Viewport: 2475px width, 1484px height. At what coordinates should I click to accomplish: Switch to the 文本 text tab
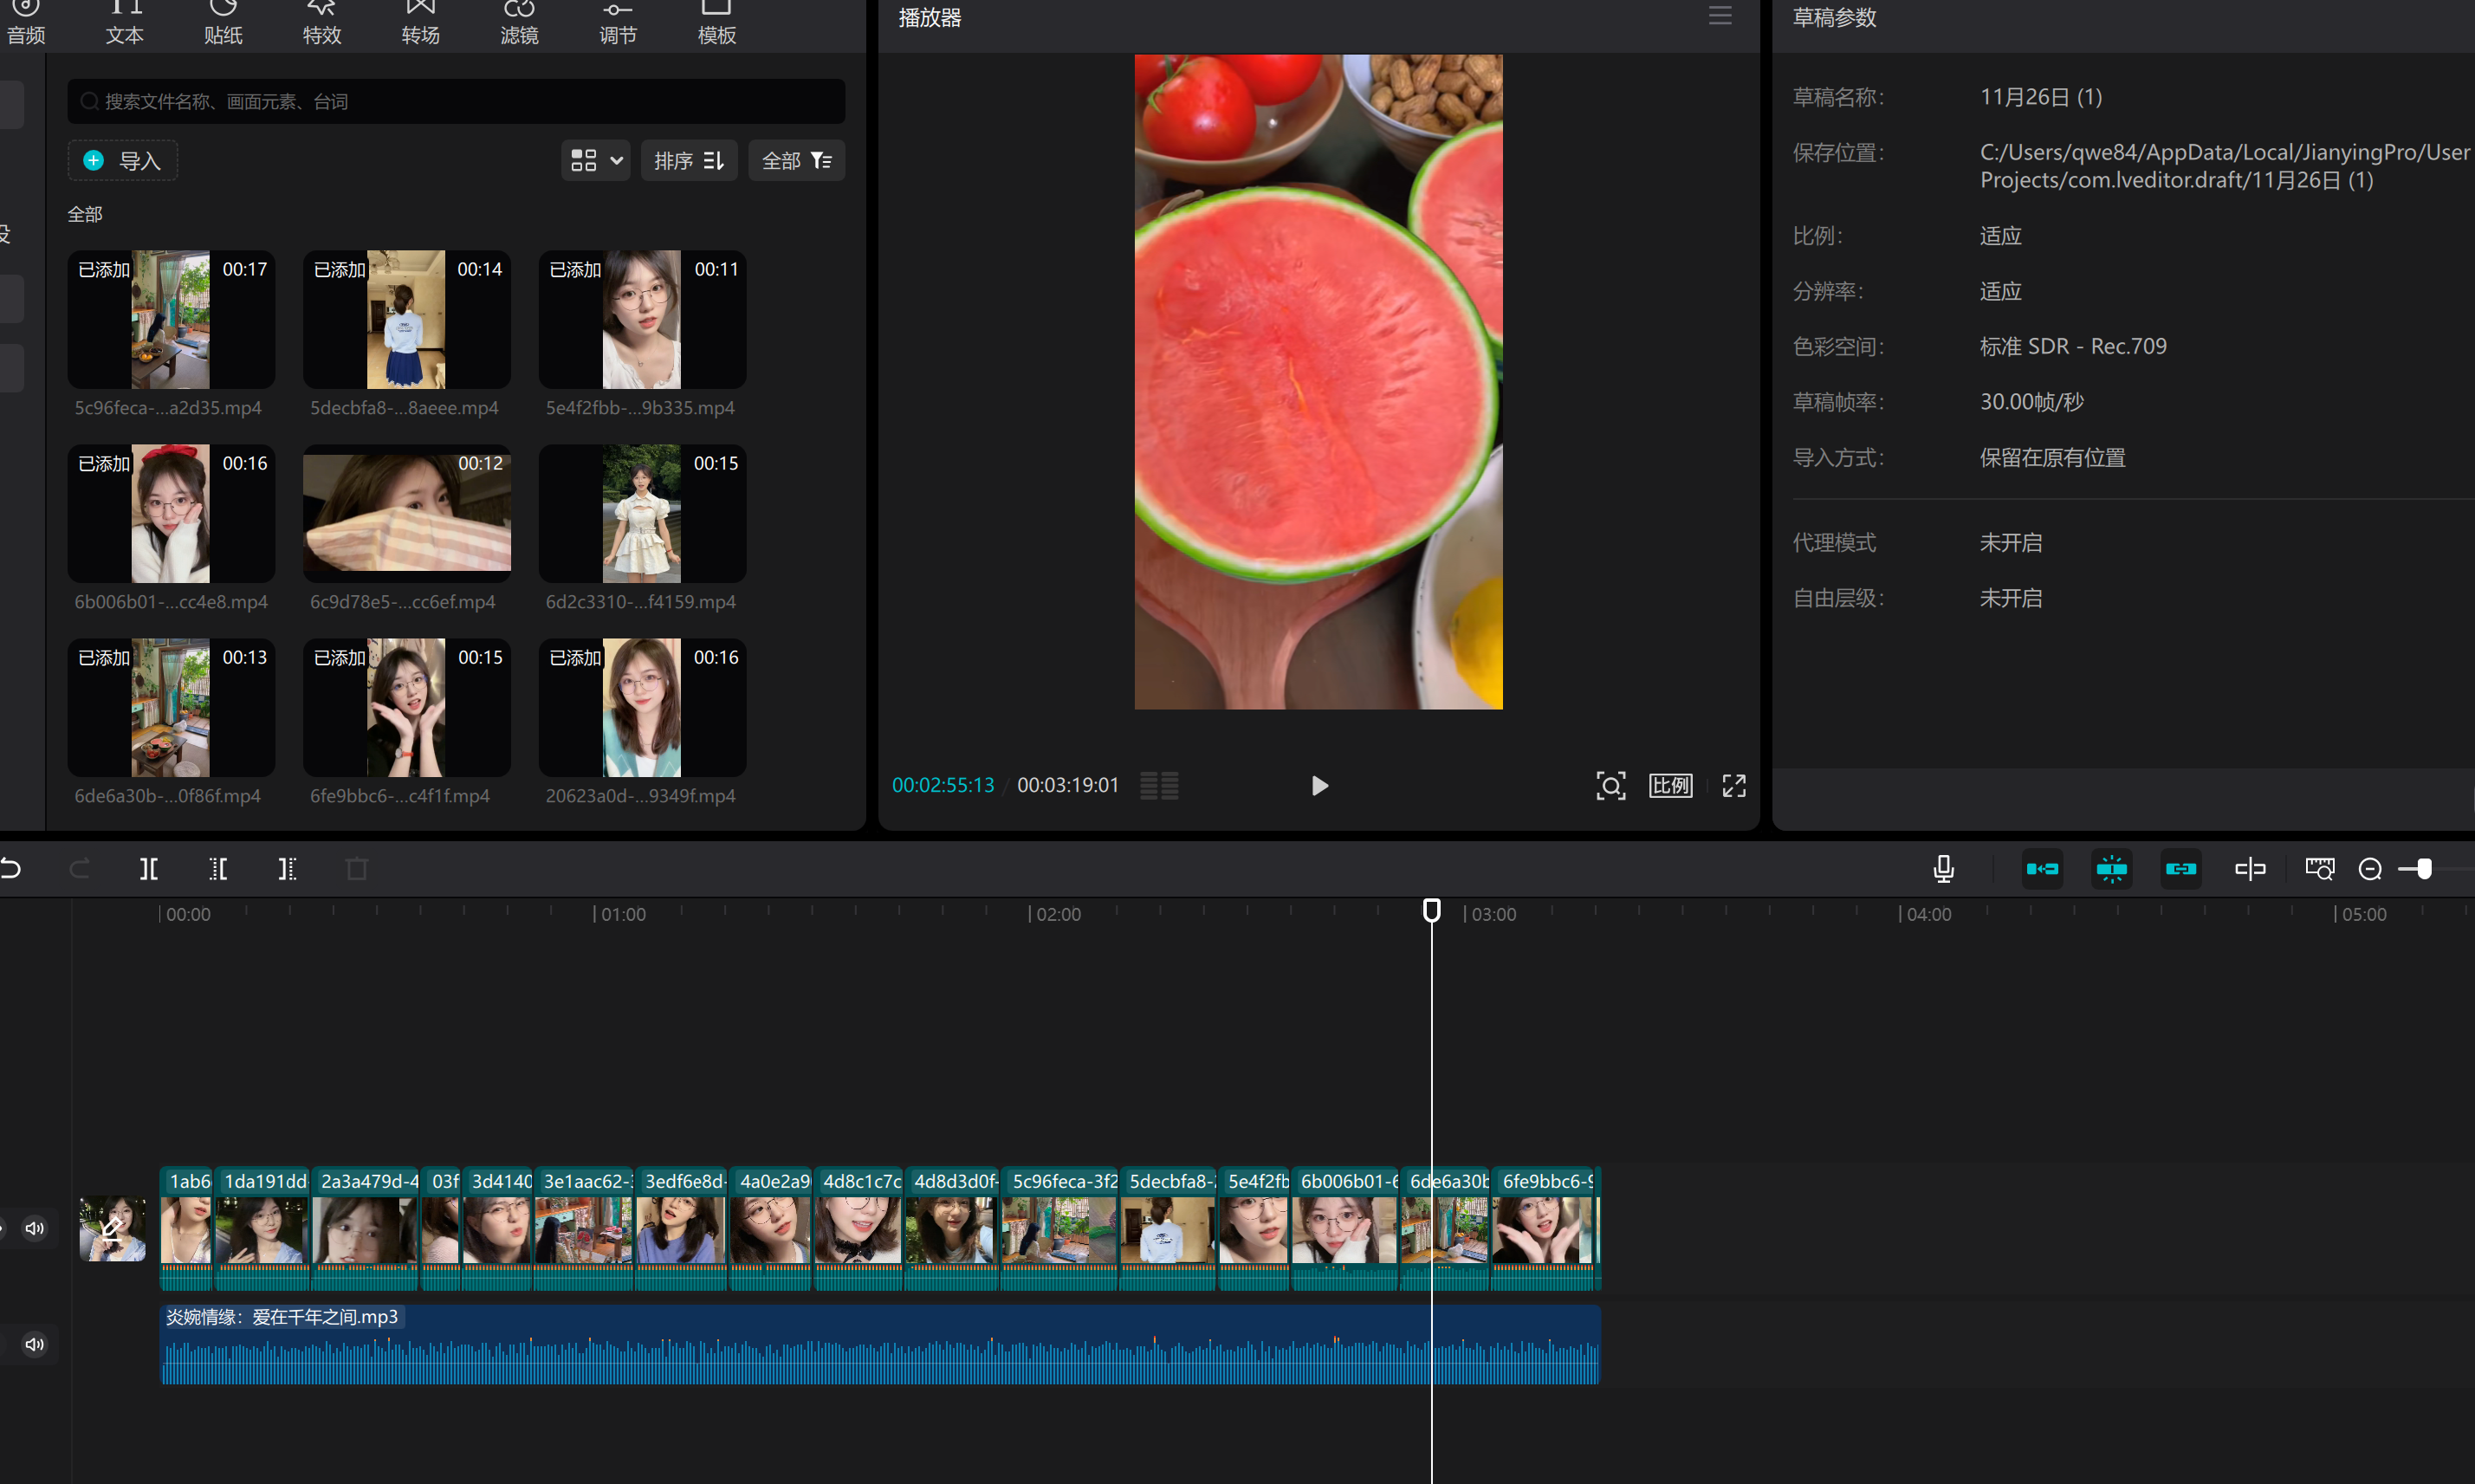coord(125,24)
